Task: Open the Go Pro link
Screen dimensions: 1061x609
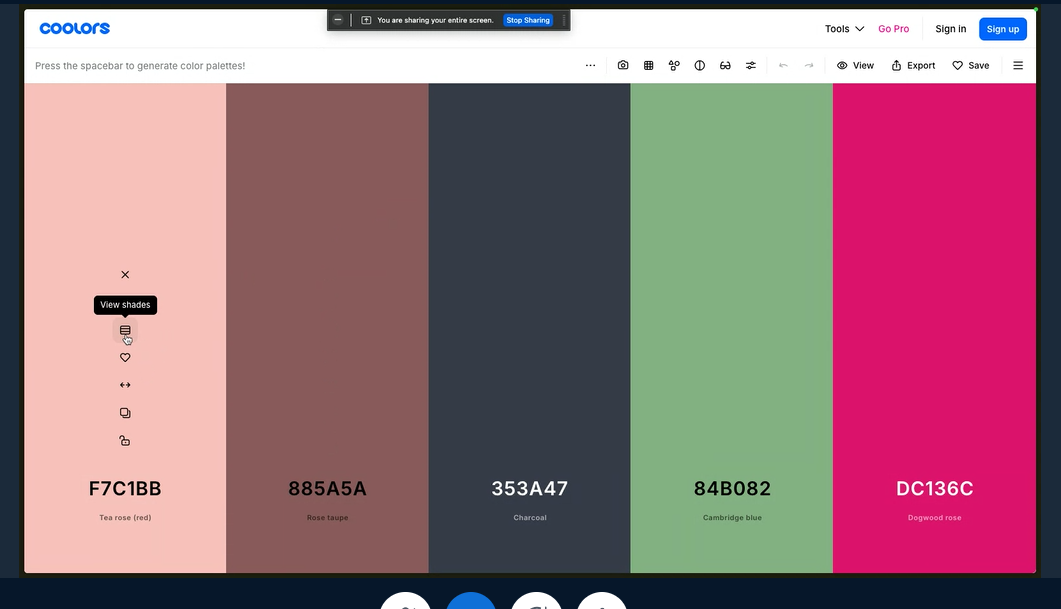Action: (893, 28)
